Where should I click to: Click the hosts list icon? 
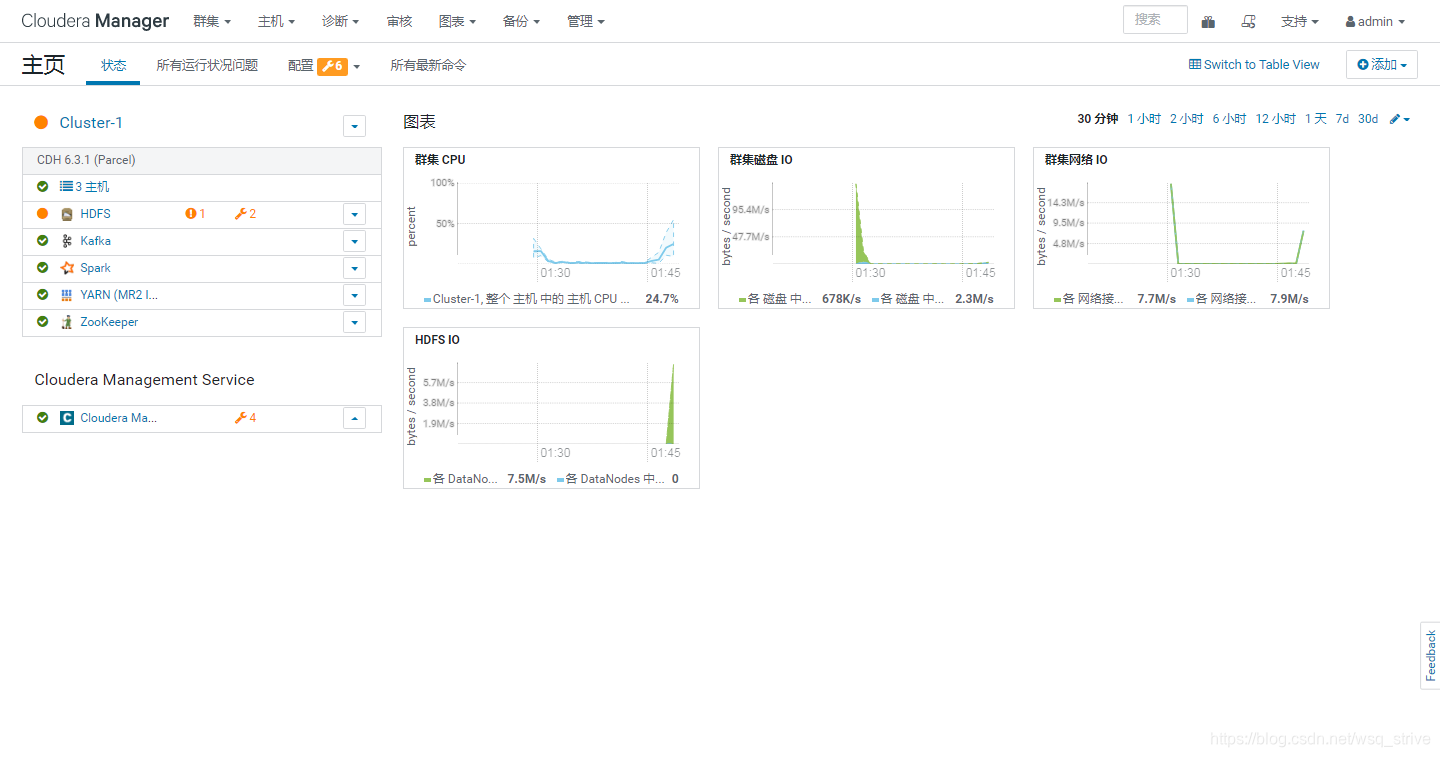[x=66, y=187]
